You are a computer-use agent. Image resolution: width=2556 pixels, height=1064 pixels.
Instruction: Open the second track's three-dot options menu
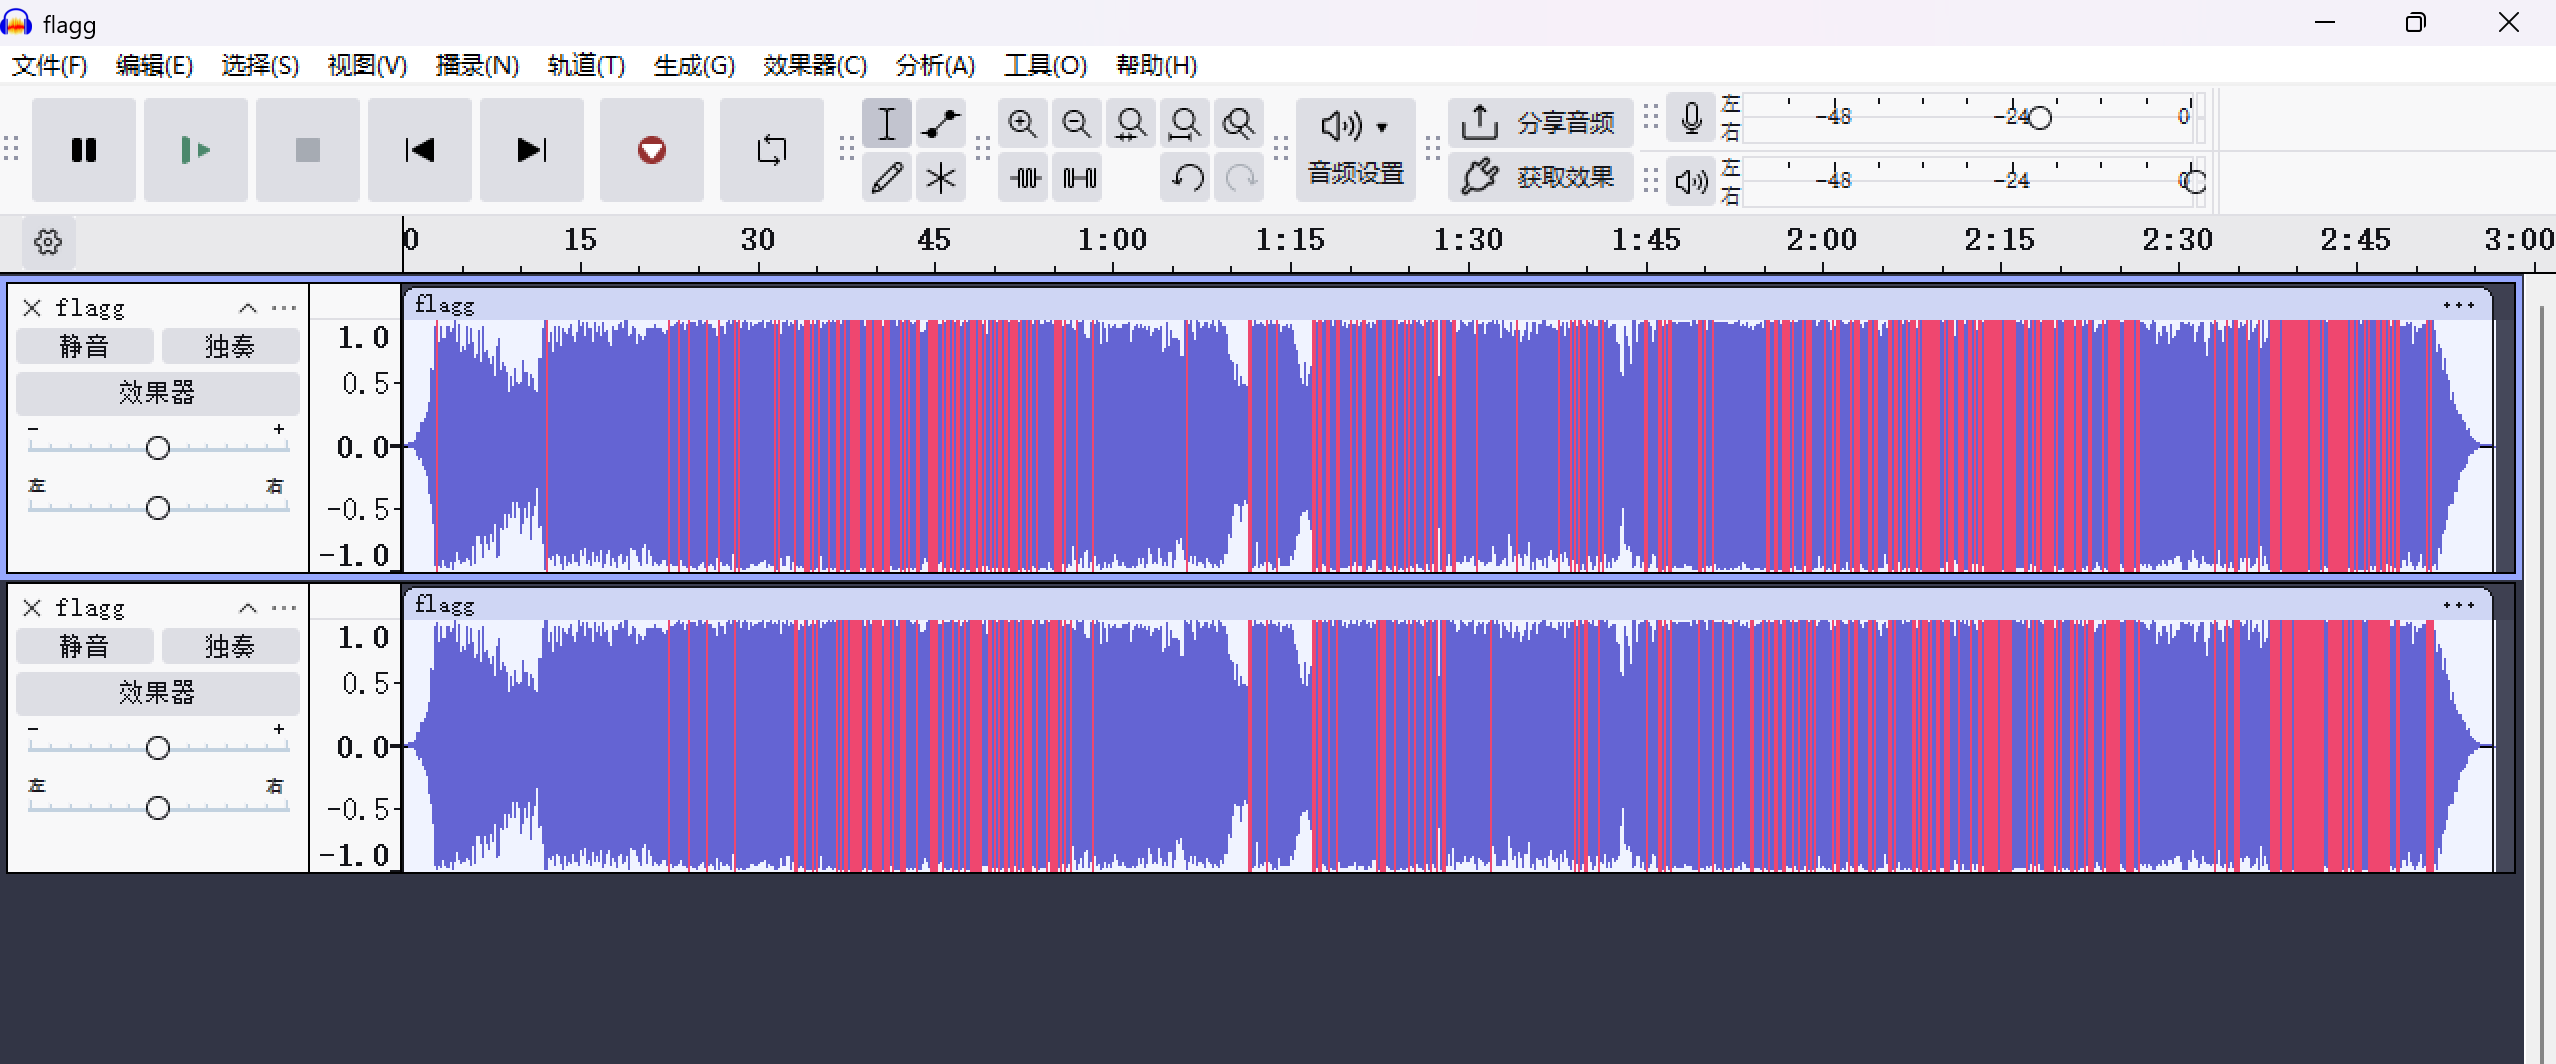click(284, 608)
